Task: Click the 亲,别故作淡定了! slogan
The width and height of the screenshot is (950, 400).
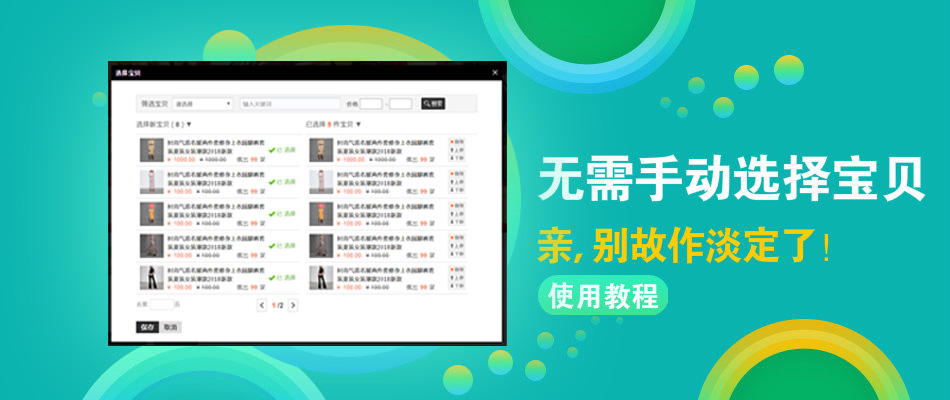Action: (684, 245)
